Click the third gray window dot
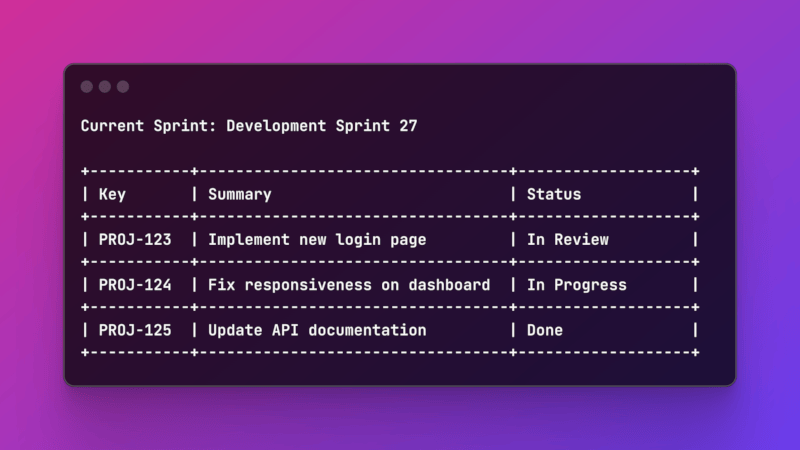 (123, 87)
